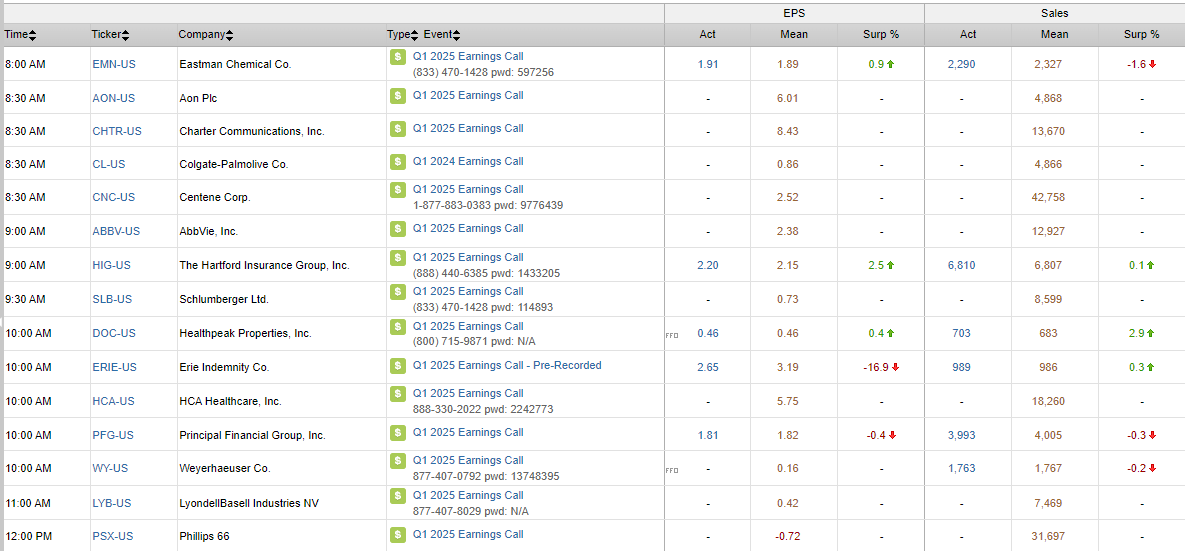The height and width of the screenshot is (551, 1185).
Task: Click the earnings type icon for Schlumberger
Action: click(x=398, y=292)
